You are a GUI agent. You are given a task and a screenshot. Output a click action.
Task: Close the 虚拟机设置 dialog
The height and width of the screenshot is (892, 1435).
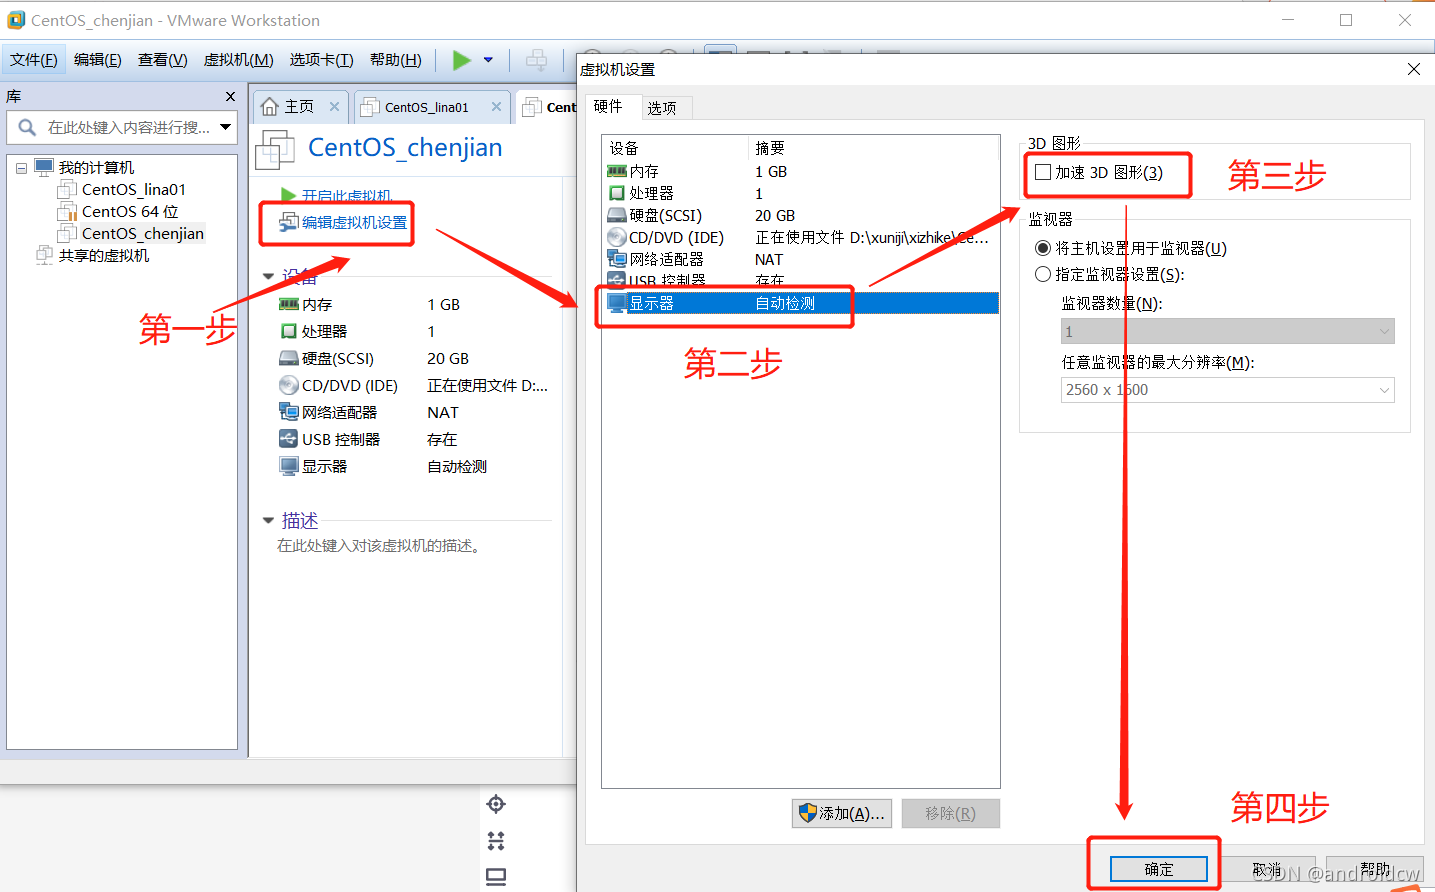tap(1414, 69)
